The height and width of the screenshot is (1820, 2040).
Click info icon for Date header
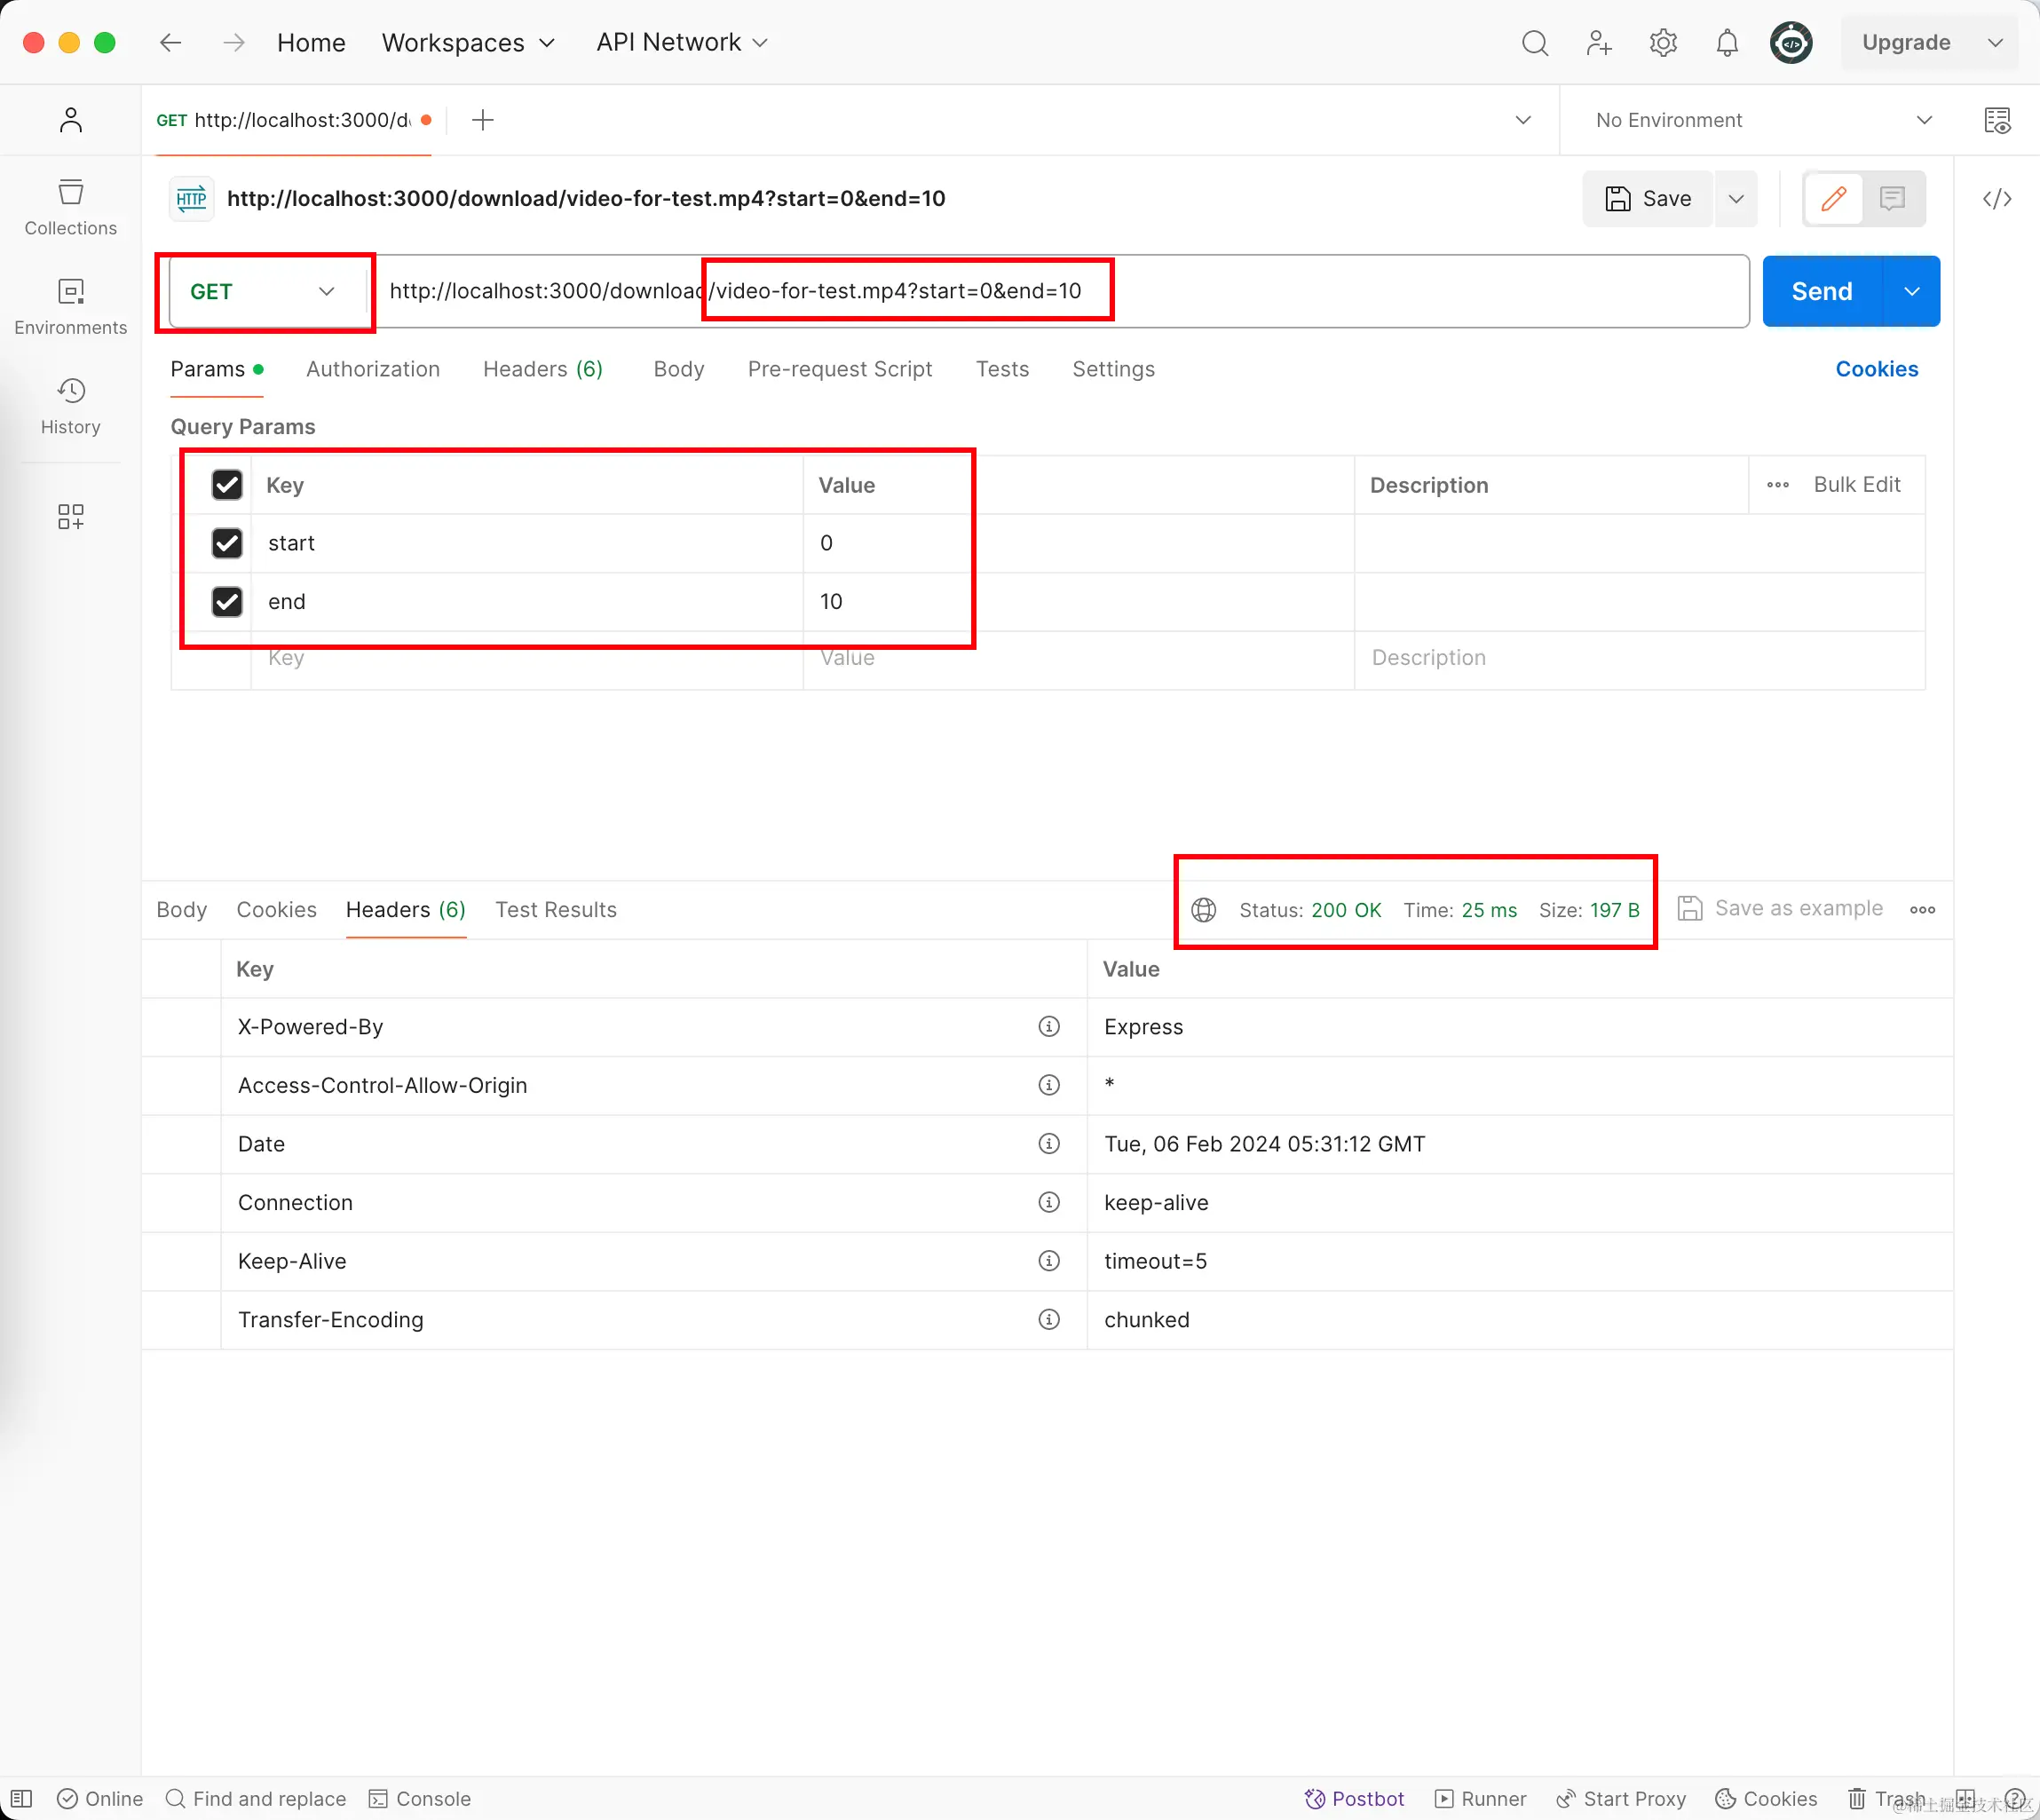point(1049,1144)
